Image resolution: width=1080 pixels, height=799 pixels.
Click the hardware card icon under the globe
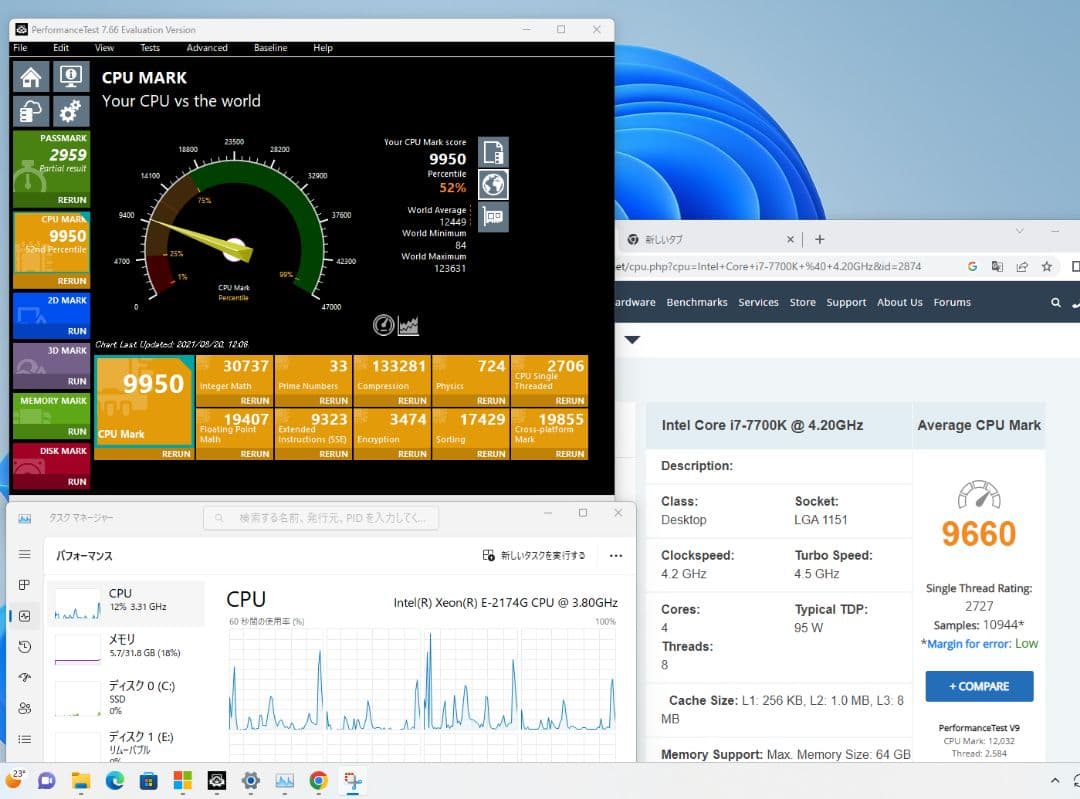point(492,217)
